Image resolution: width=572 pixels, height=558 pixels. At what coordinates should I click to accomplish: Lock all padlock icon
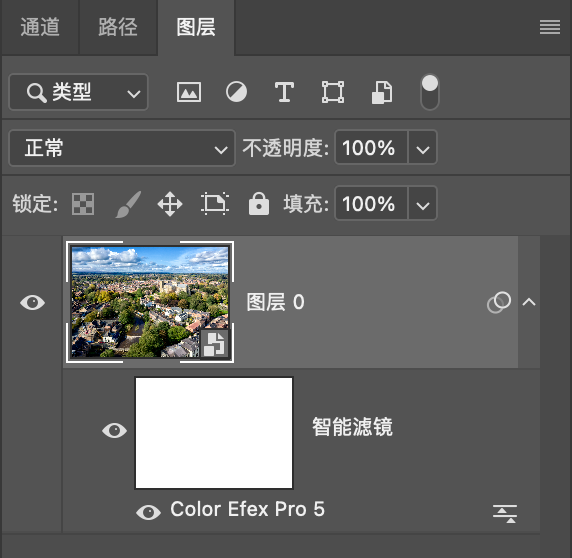point(259,204)
